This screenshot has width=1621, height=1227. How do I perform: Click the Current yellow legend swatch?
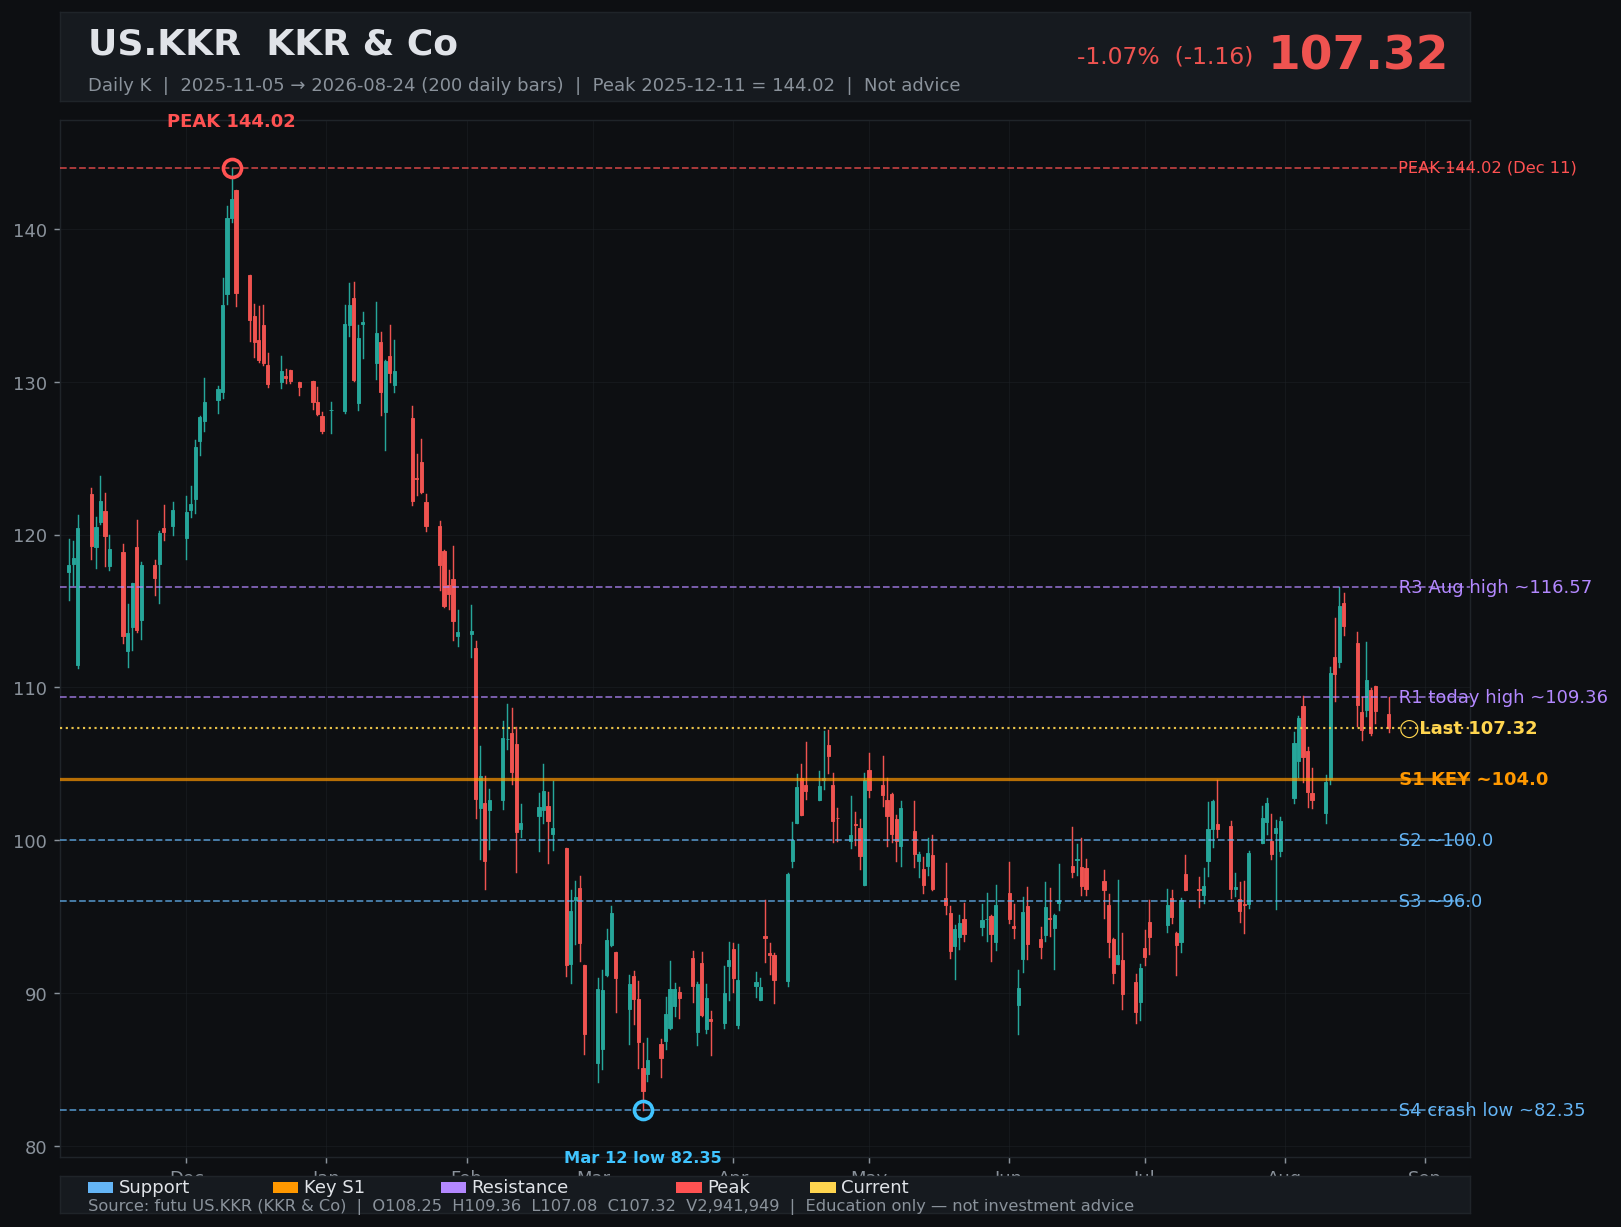[x=822, y=1187]
